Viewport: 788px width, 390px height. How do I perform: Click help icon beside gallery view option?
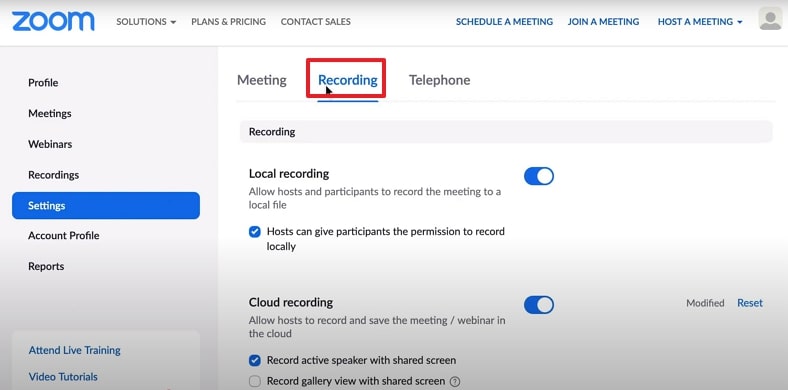(455, 381)
